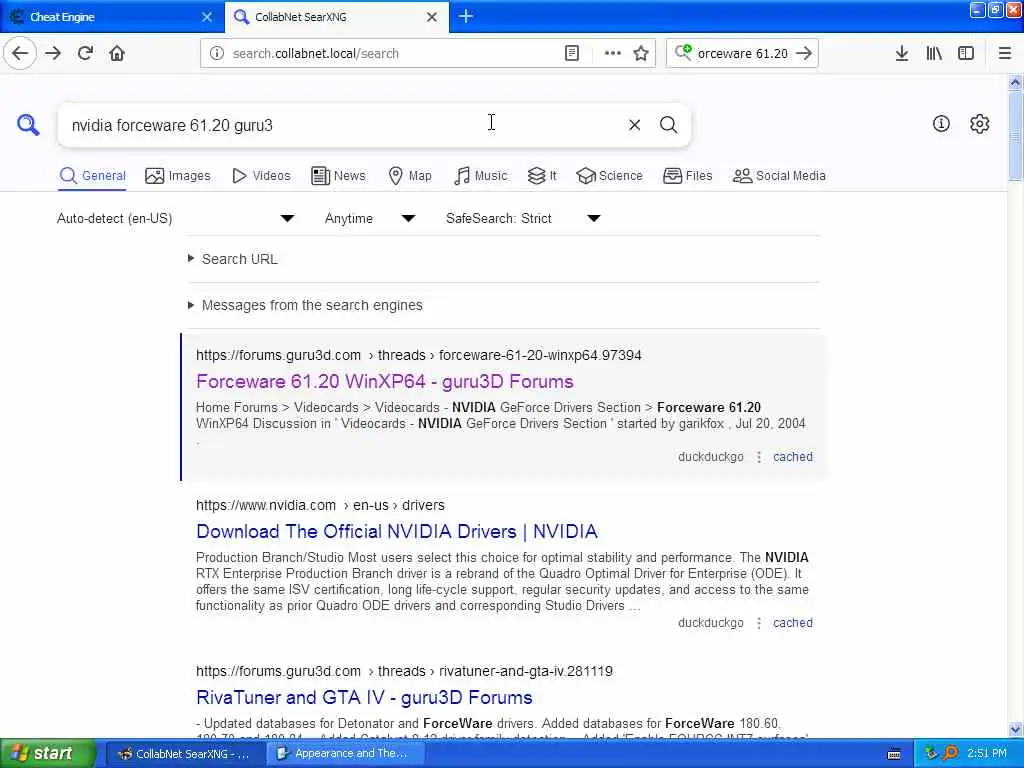Close the Cheat Engine tab
The height and width of the screenshot is (768, 1024).
click(207, 17)
